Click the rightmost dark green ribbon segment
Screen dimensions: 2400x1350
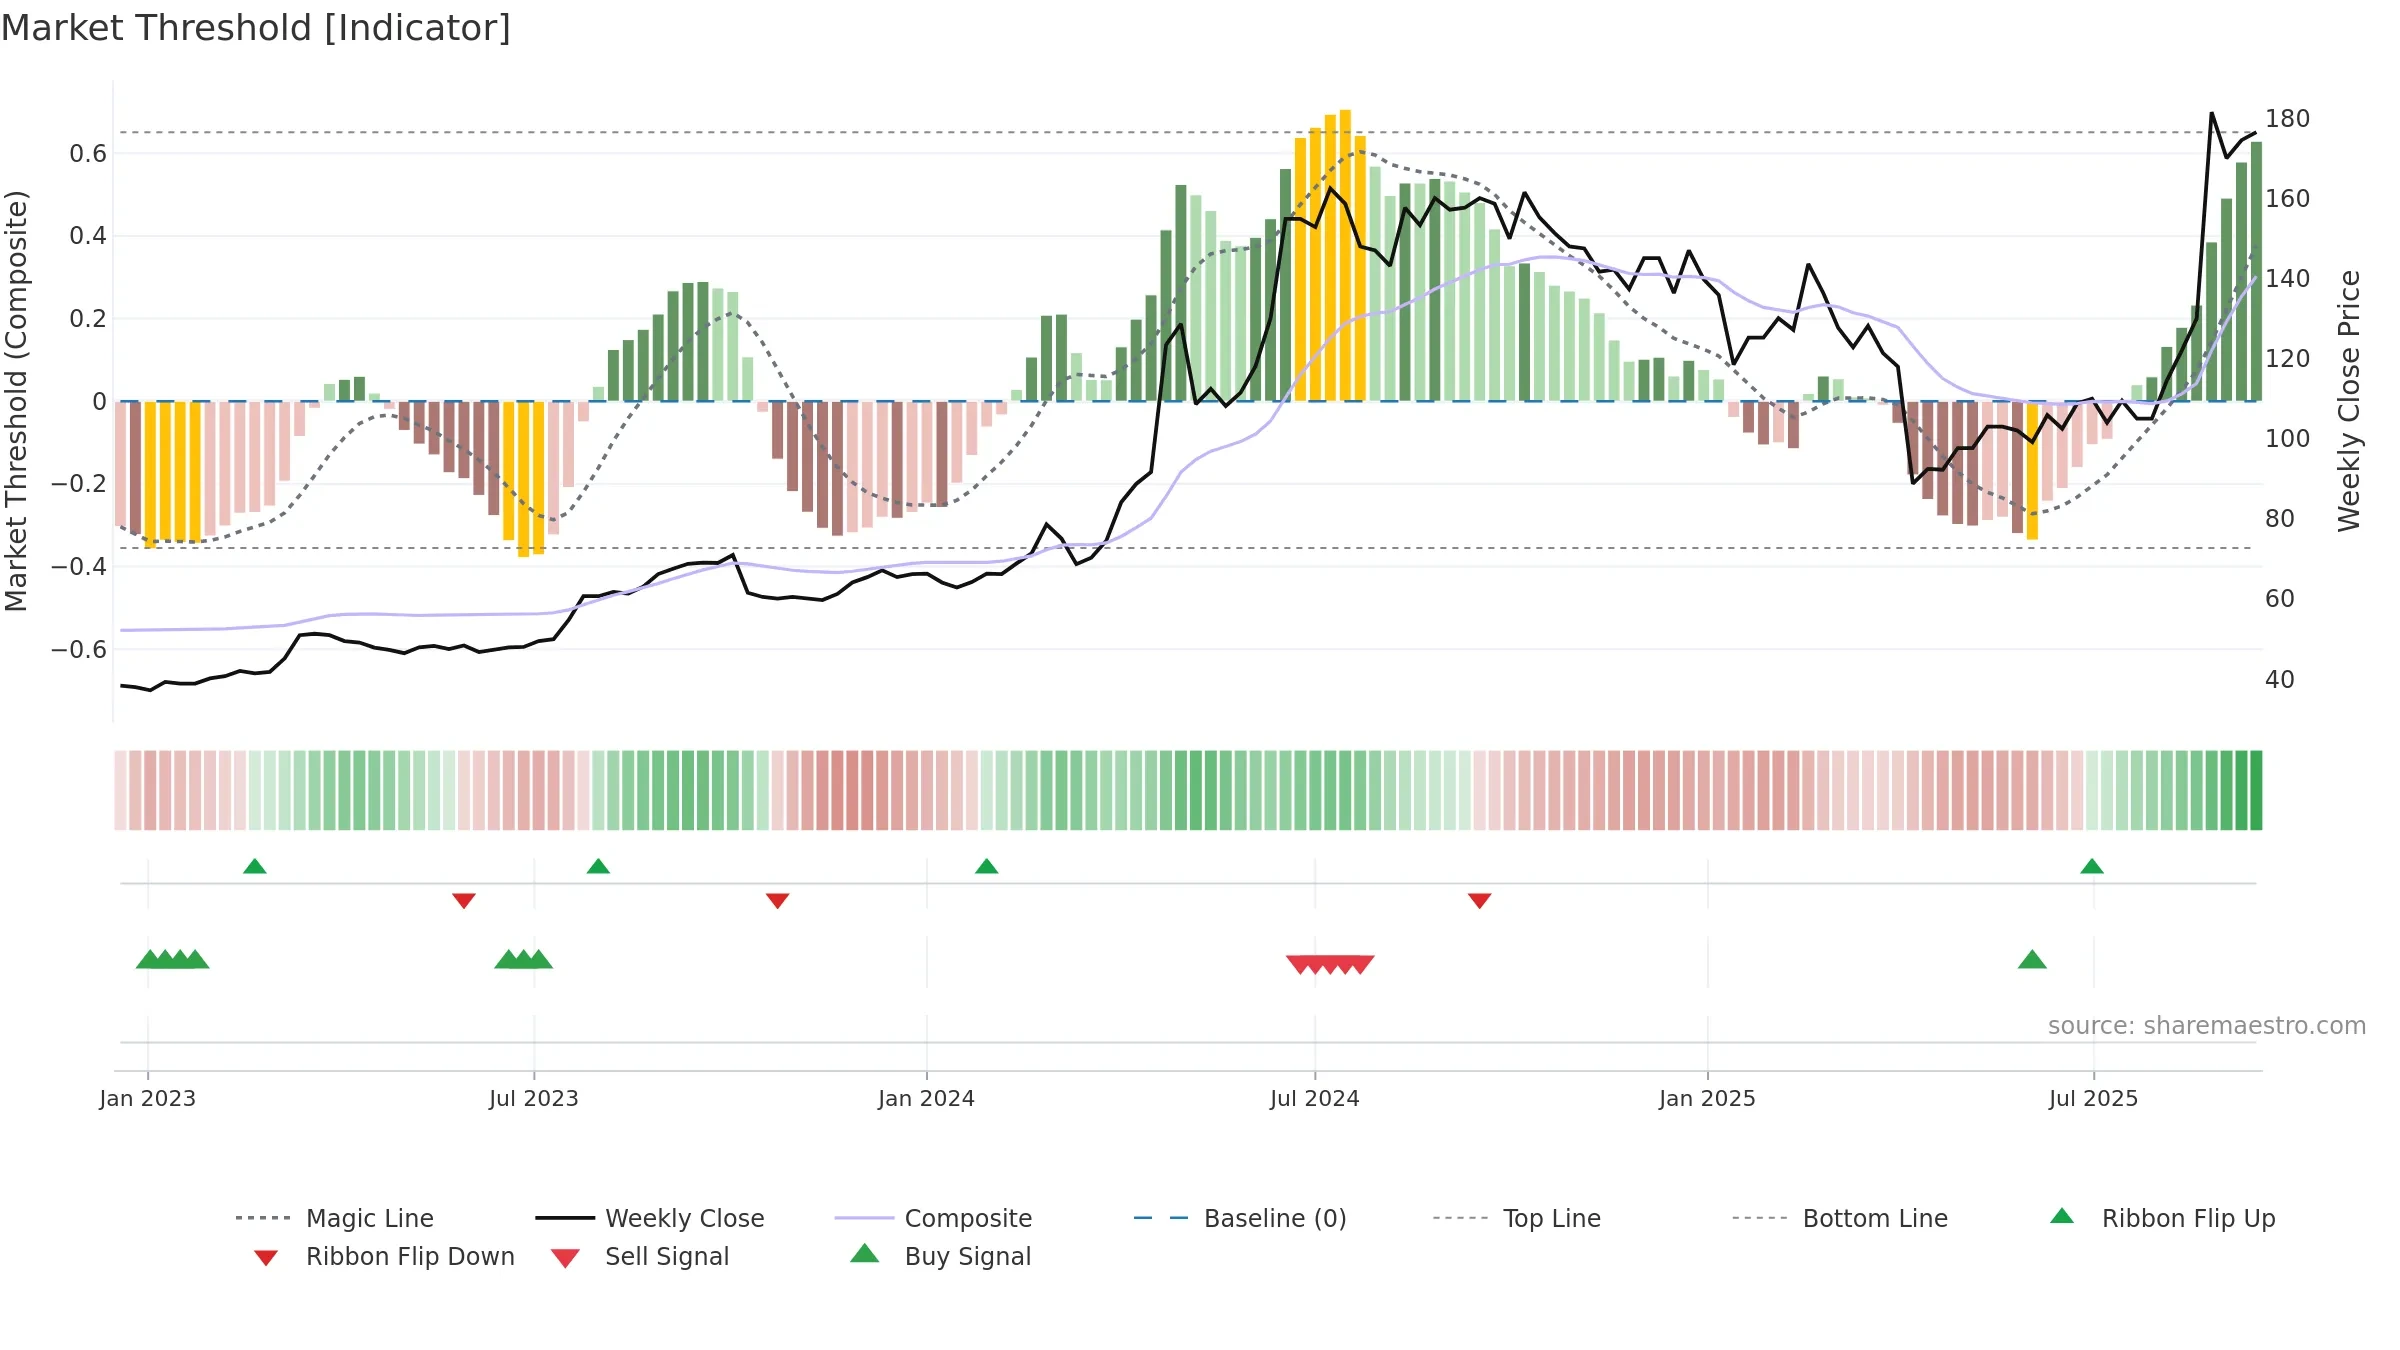coord(2256,790)
